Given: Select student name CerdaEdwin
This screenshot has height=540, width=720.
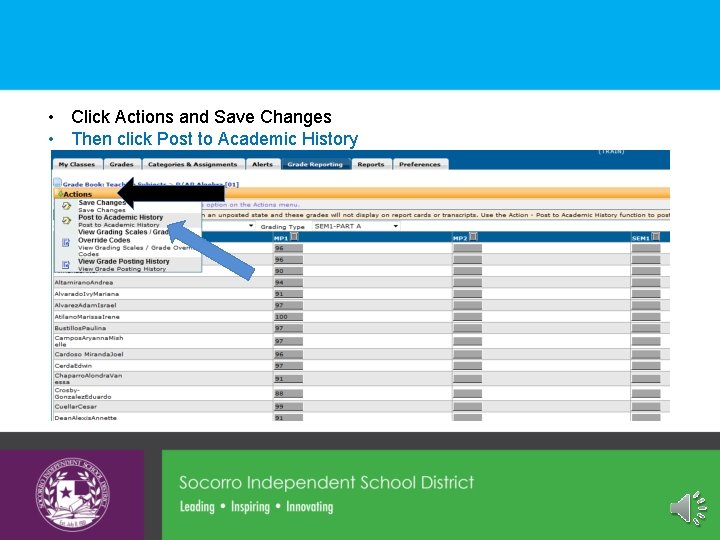Looking at the screenshot, I should coord(73,366).
